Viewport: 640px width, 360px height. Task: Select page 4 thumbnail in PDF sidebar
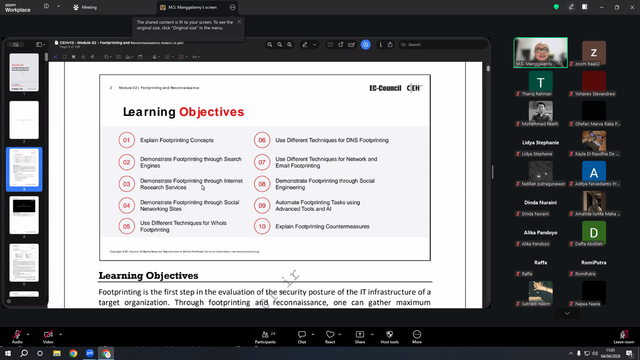tap(24, 215)
